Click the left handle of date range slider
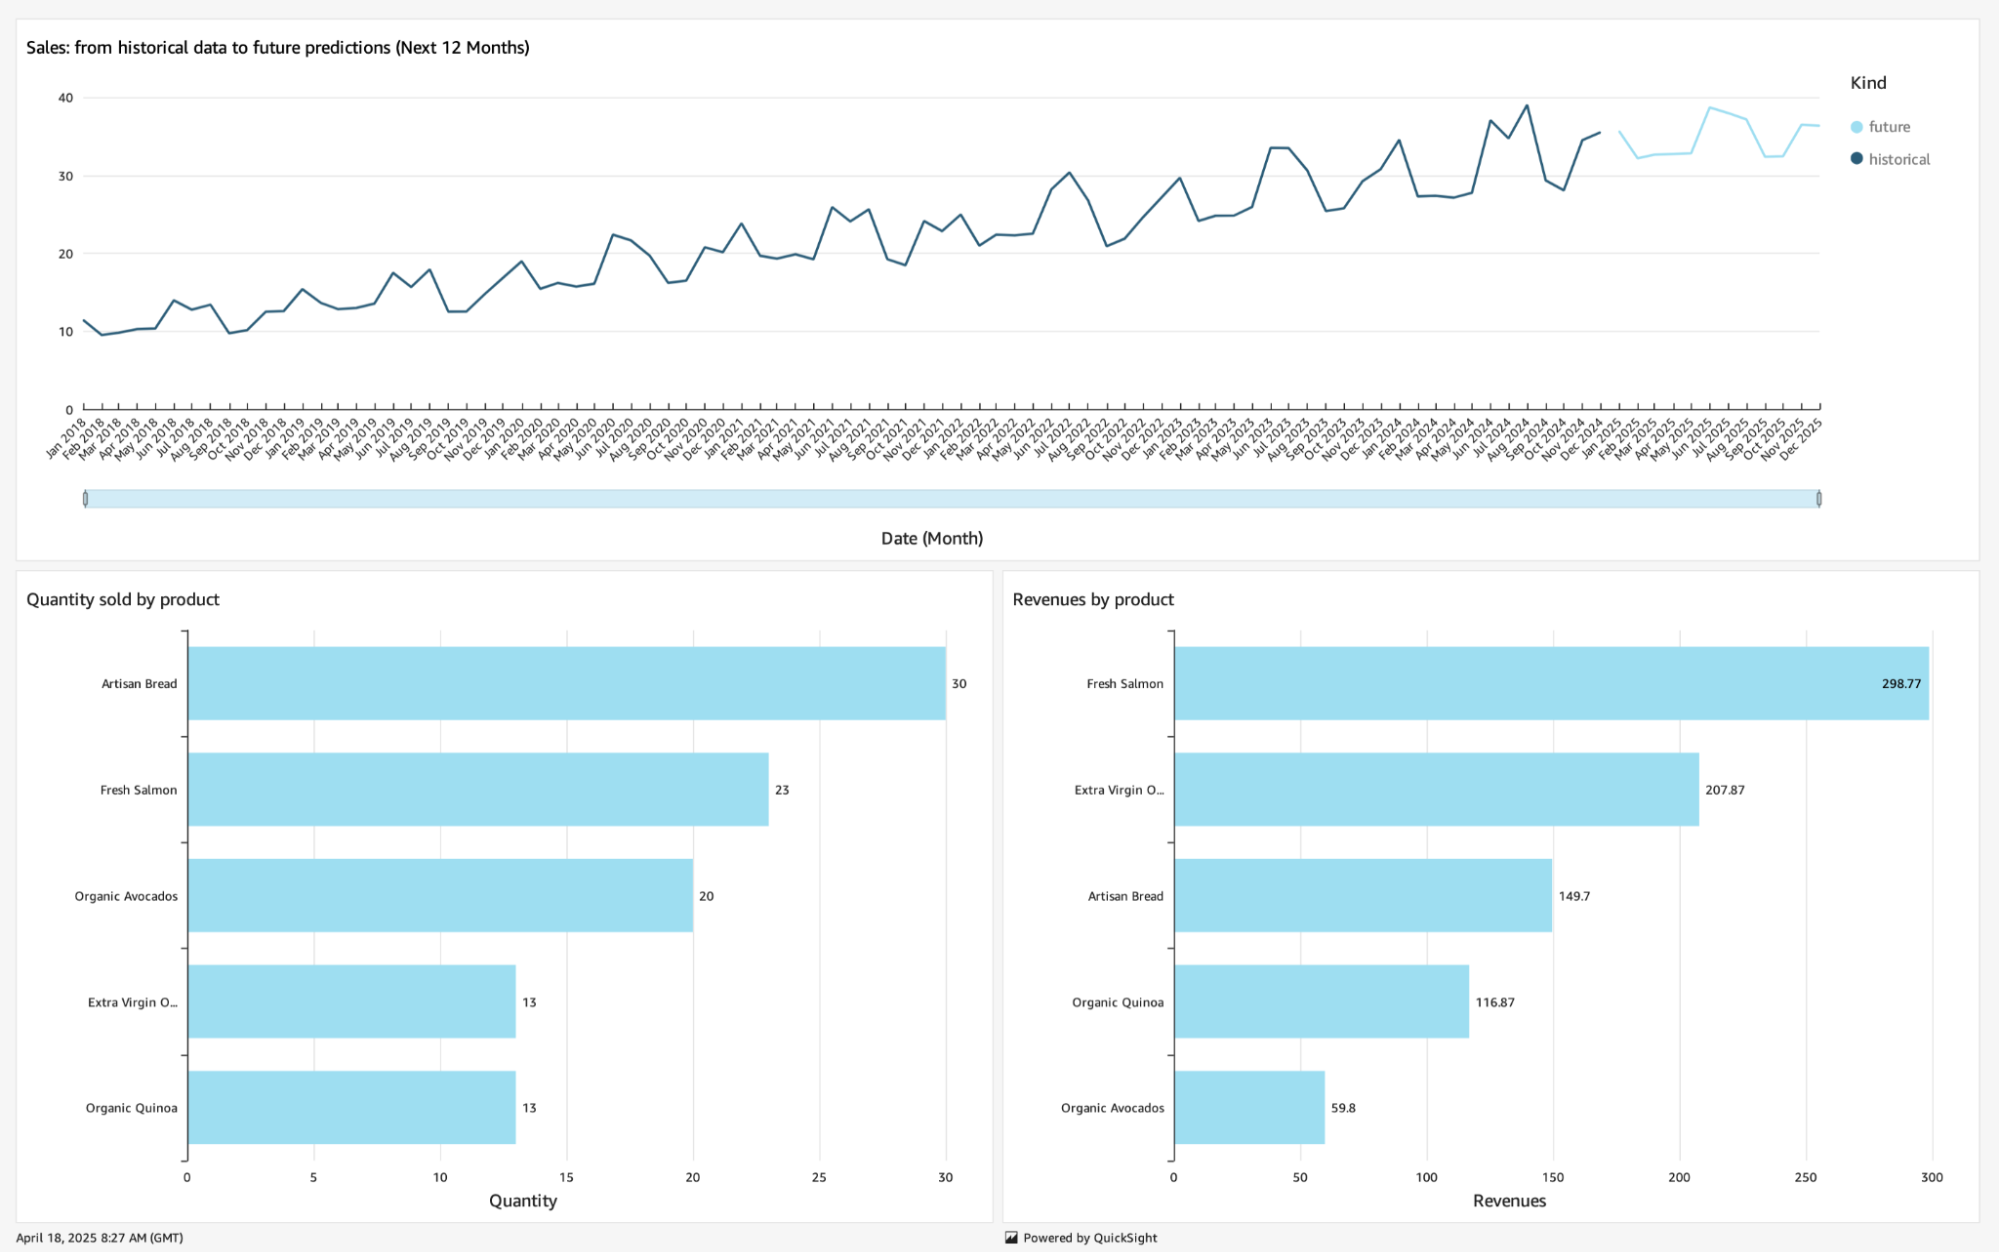Viewport: 1999px width, 1253px height. coord(85,498)
